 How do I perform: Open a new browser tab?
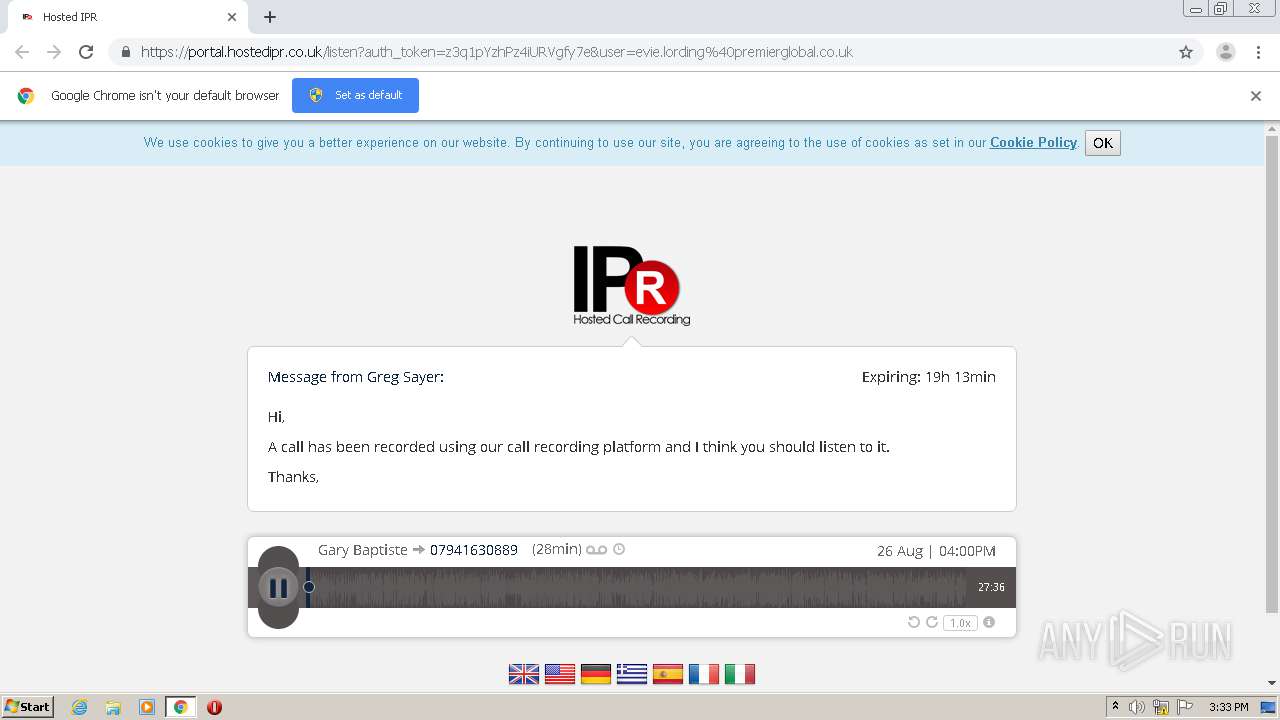pos(270,17)
